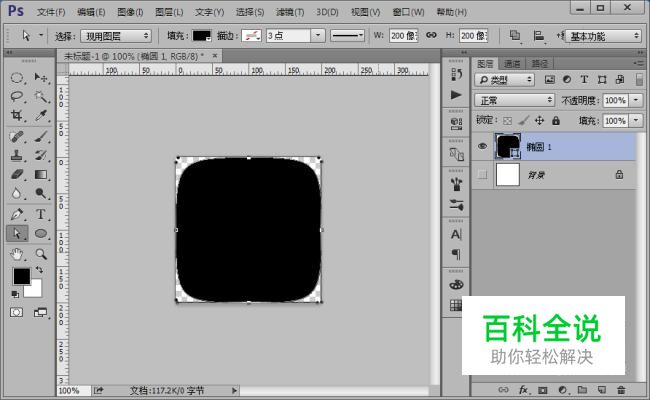The image size is (650, 400).
Task: Select the History Brush tool
Action: tap(41, 155)
